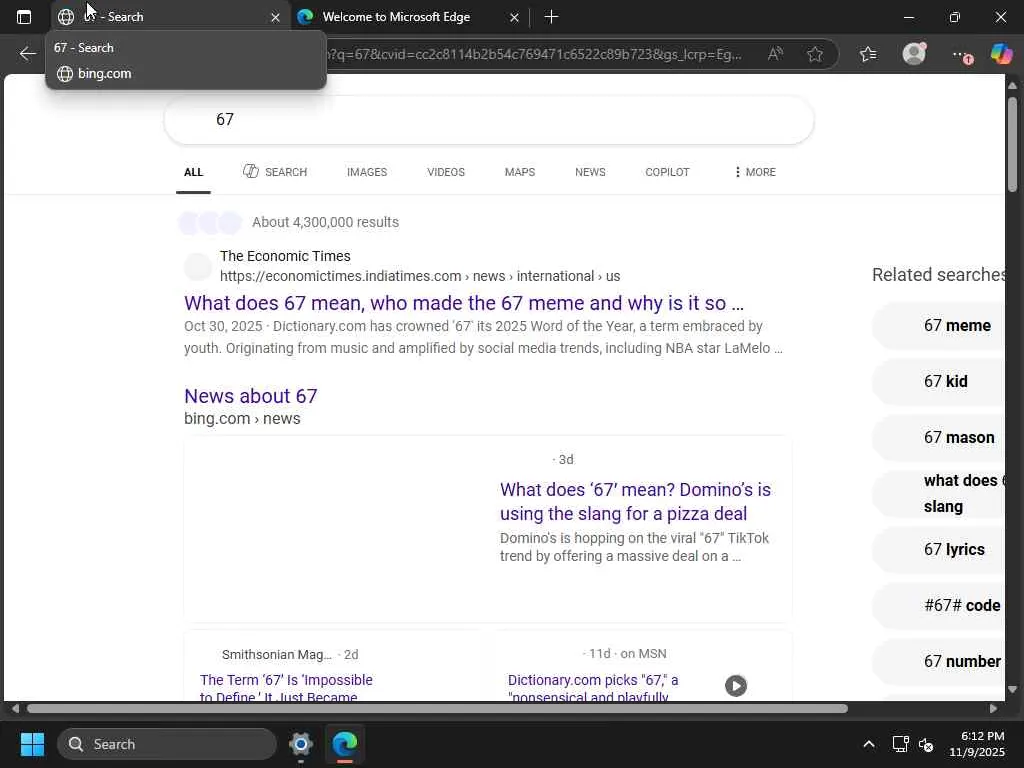Open a new tab with plus button
The image size is (1024, 768).
point(551,17)
